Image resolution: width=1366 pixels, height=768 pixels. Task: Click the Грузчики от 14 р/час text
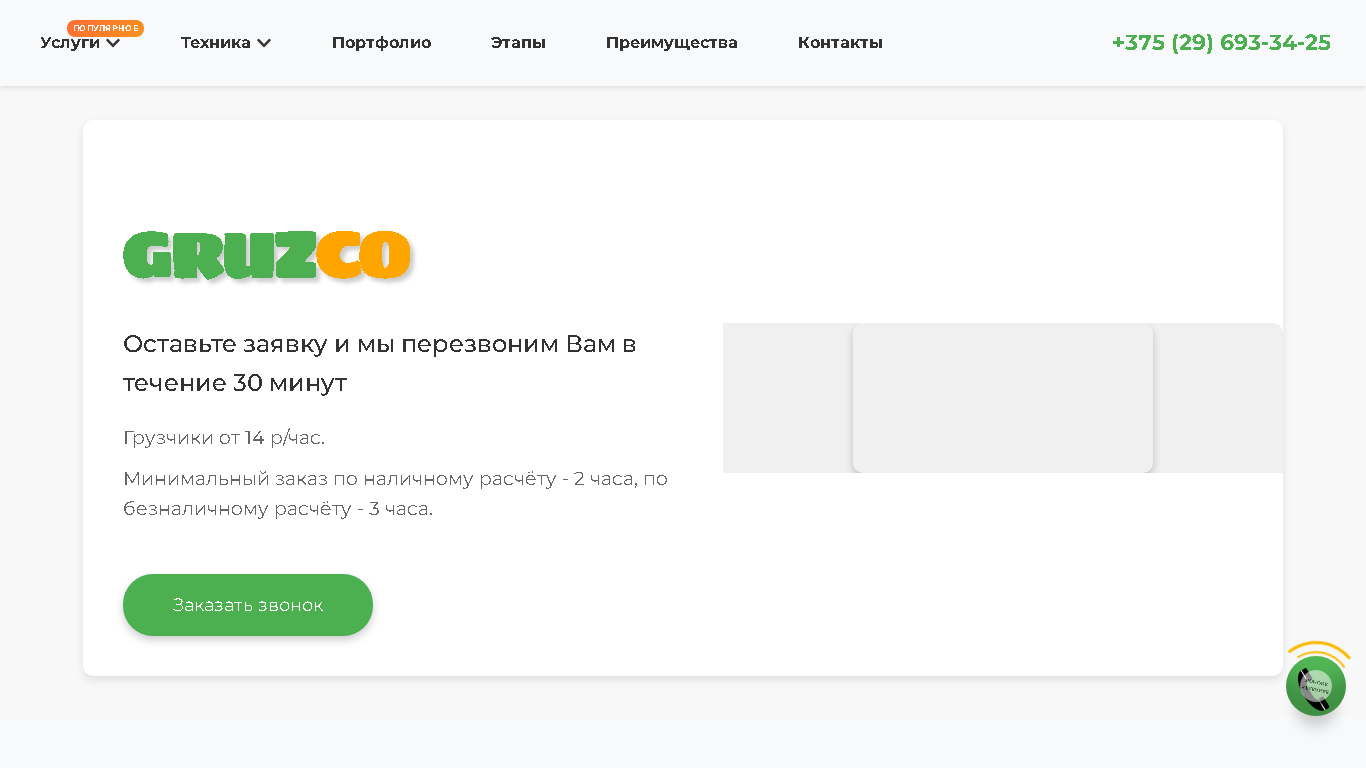[x=224, y=438]
